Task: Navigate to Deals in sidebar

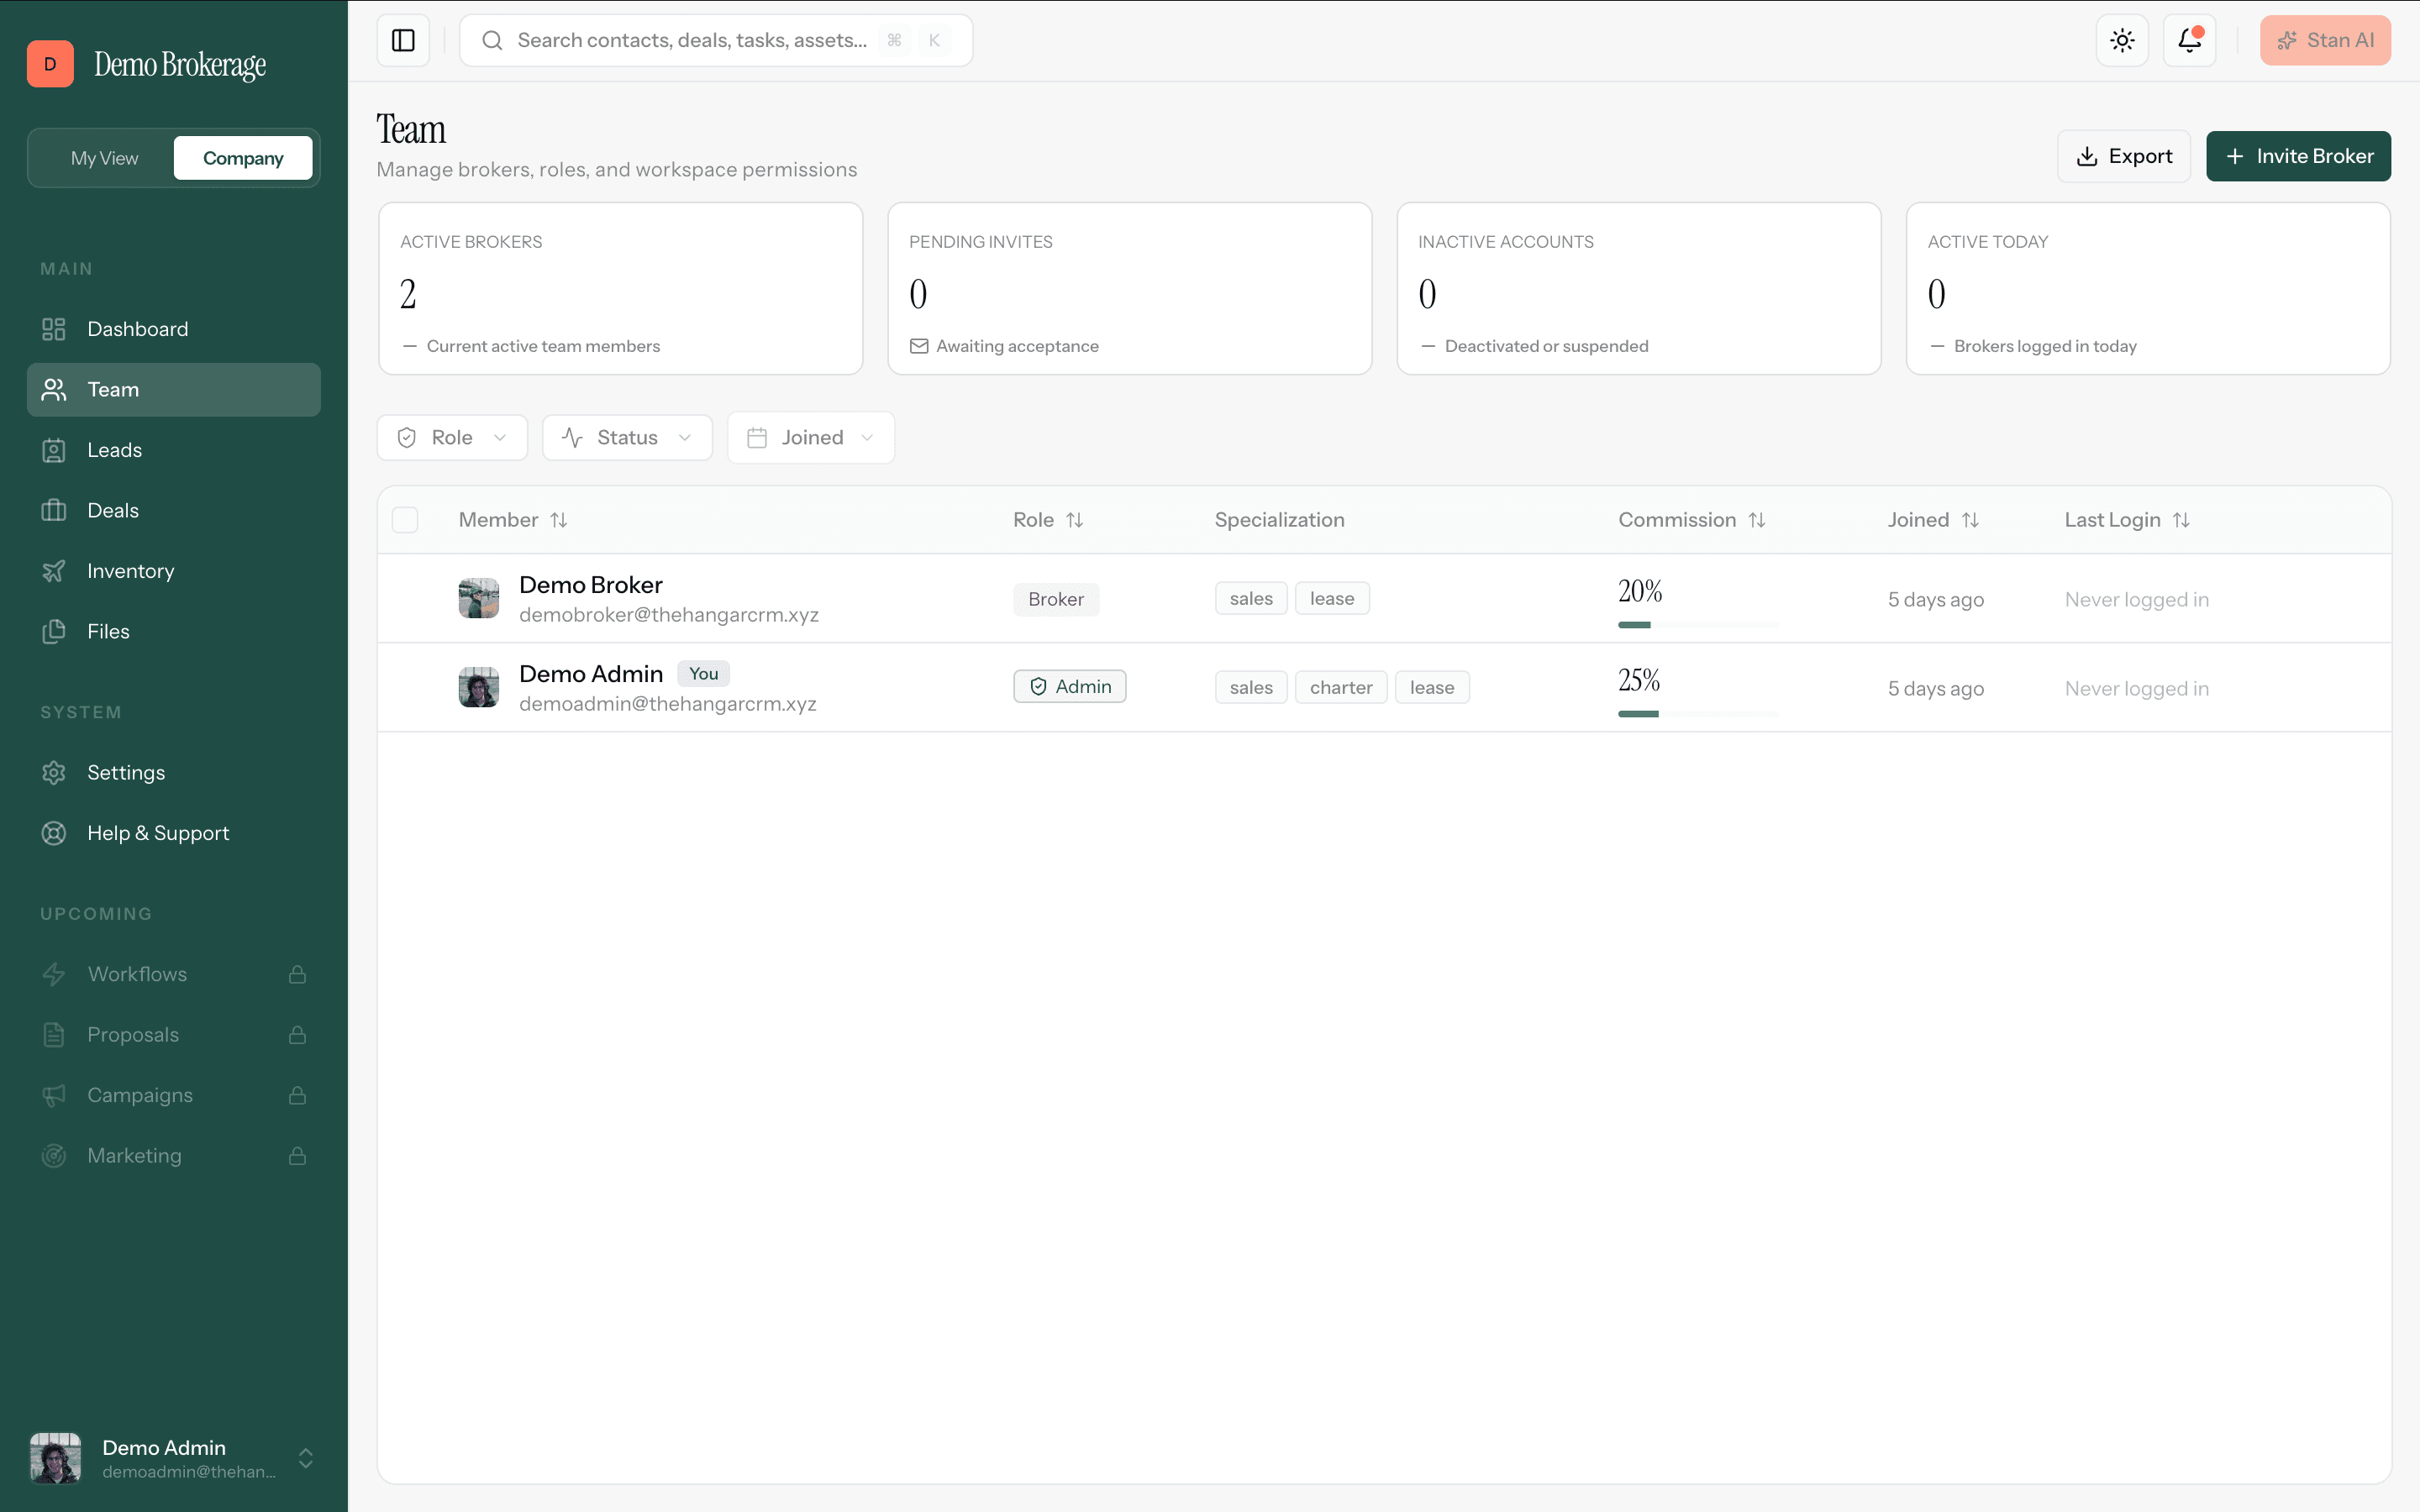Action: [174, 510]
